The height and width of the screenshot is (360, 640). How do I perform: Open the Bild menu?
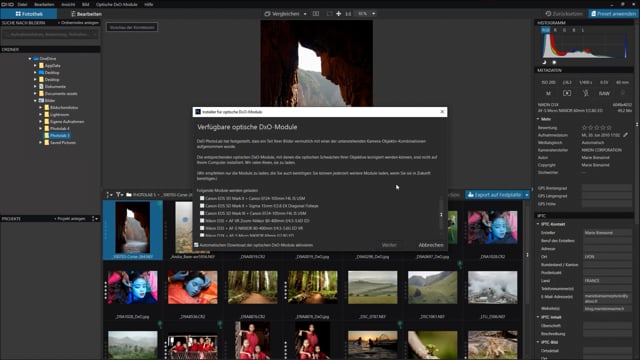[85, 4]
